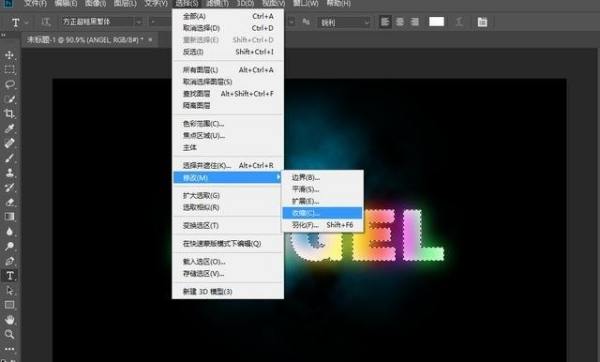
Task: Close the ANGEL document tab
Action: point(150,39)
